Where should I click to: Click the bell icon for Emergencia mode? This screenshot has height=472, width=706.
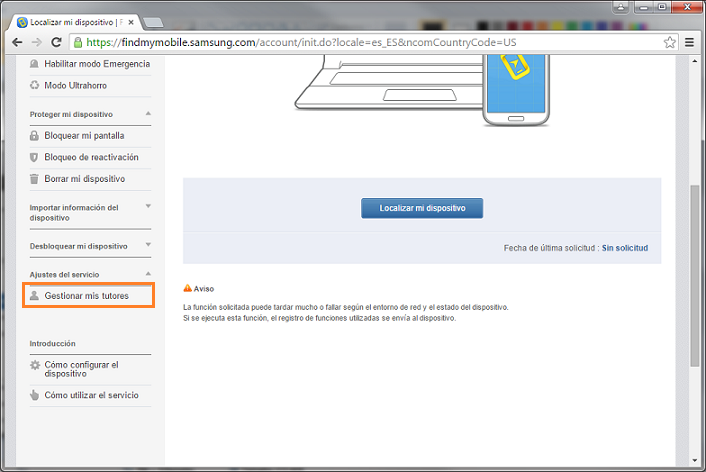point(34,64)
